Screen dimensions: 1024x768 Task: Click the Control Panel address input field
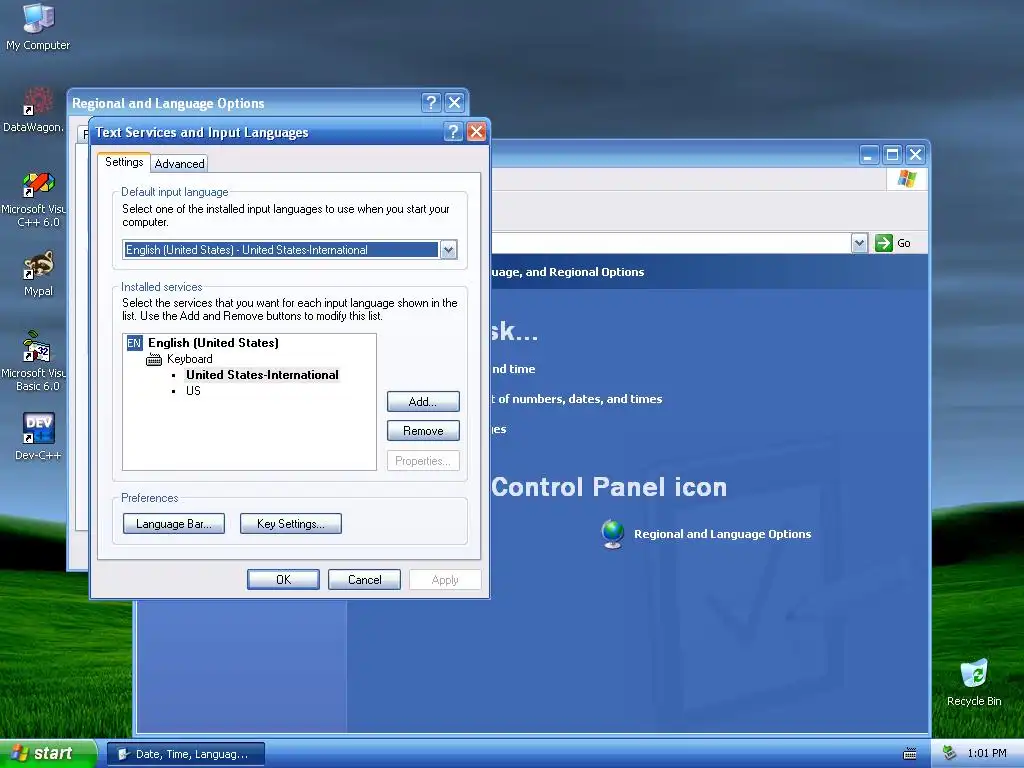click(x=671, y=243)
